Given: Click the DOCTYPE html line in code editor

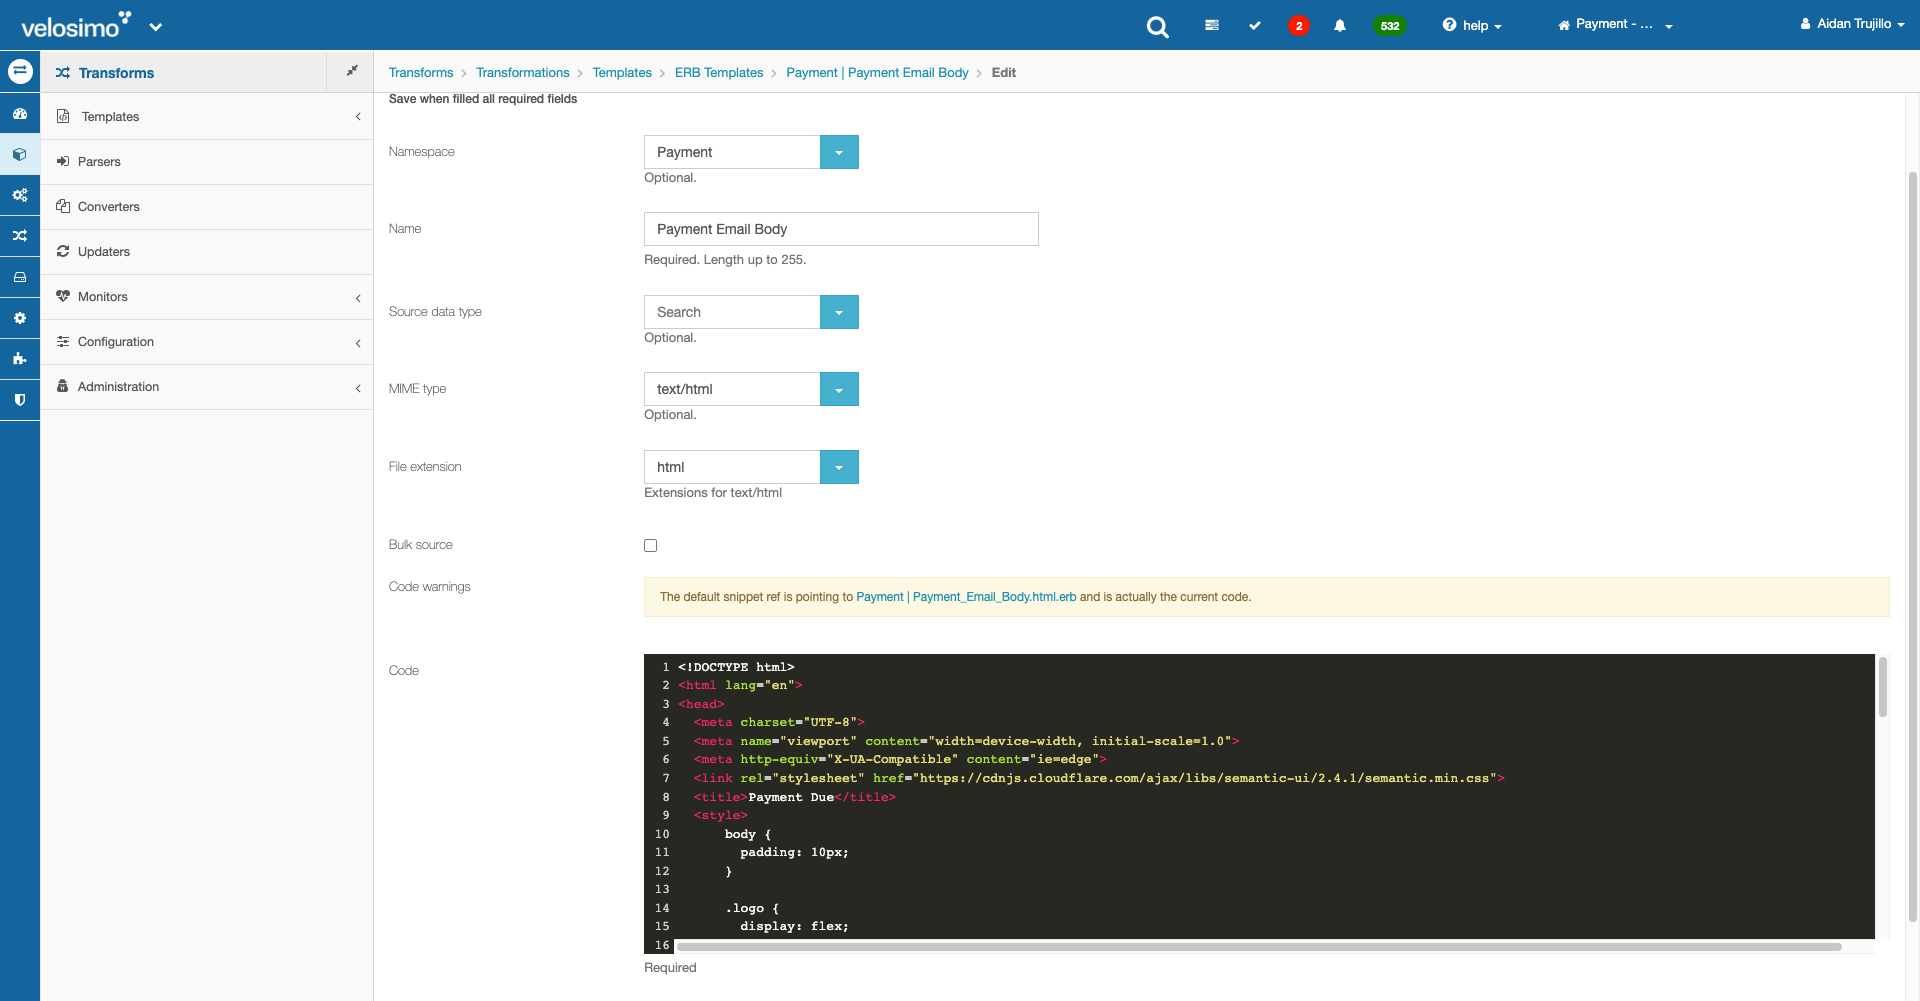Looking at the screenshot, I should (736, 667).
